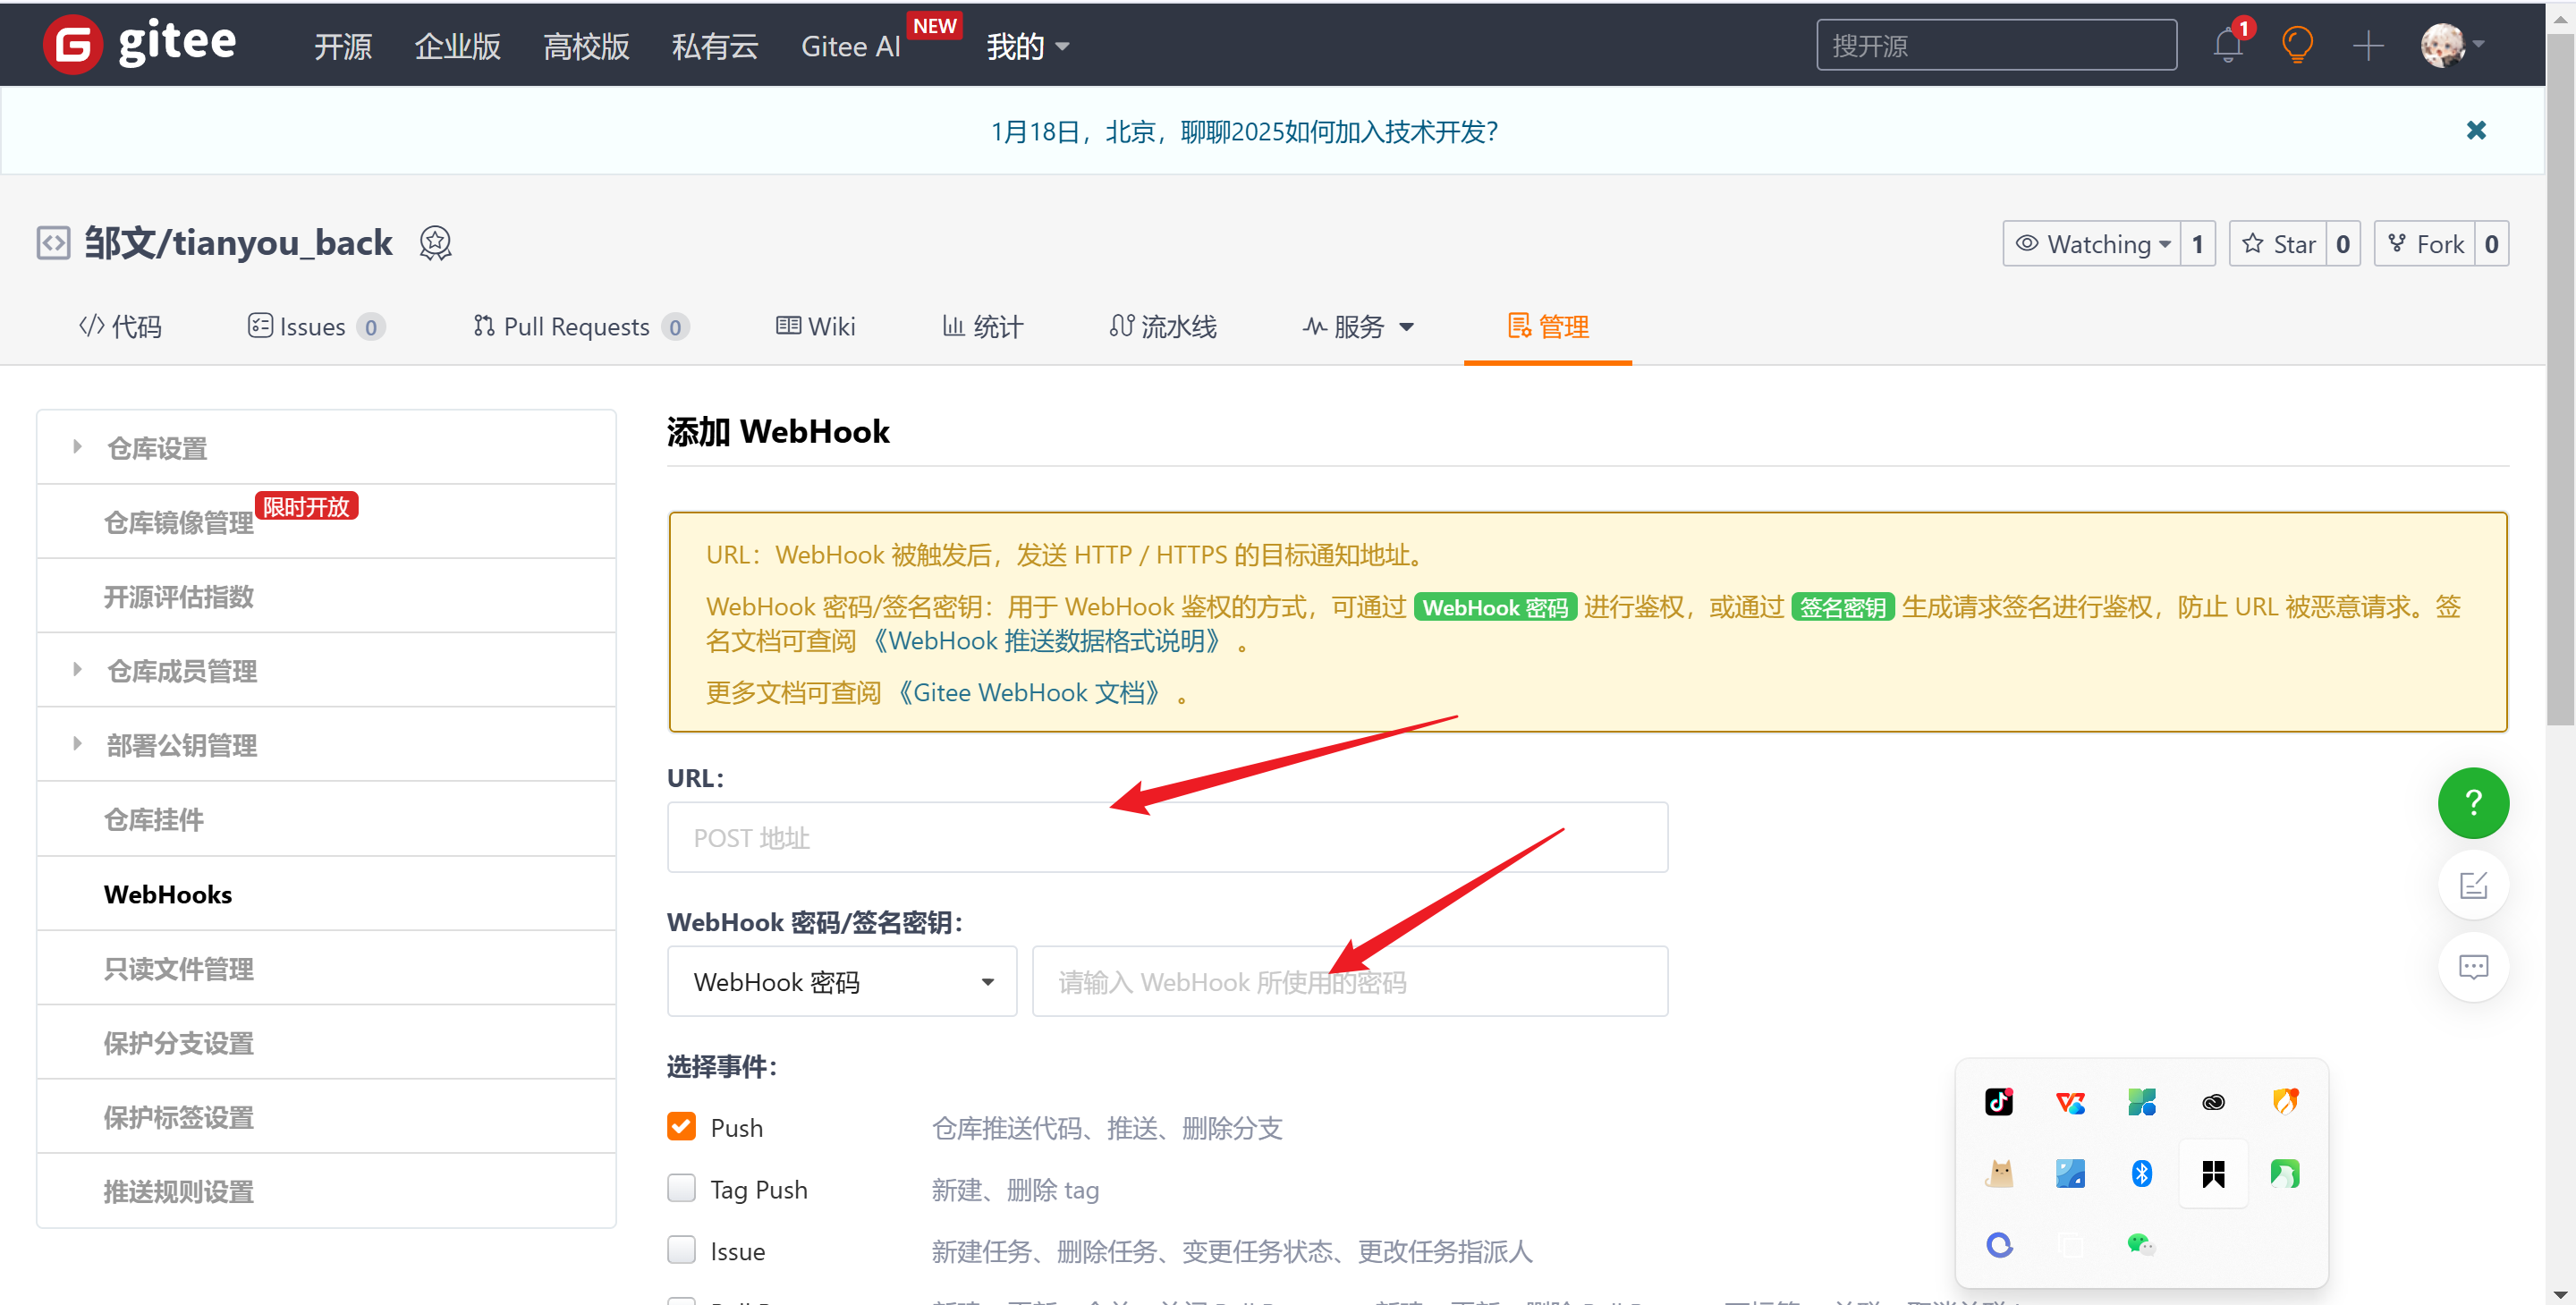Star the repository
The width and height of the screenshot is (2576, 1305).
point(2278,243)
